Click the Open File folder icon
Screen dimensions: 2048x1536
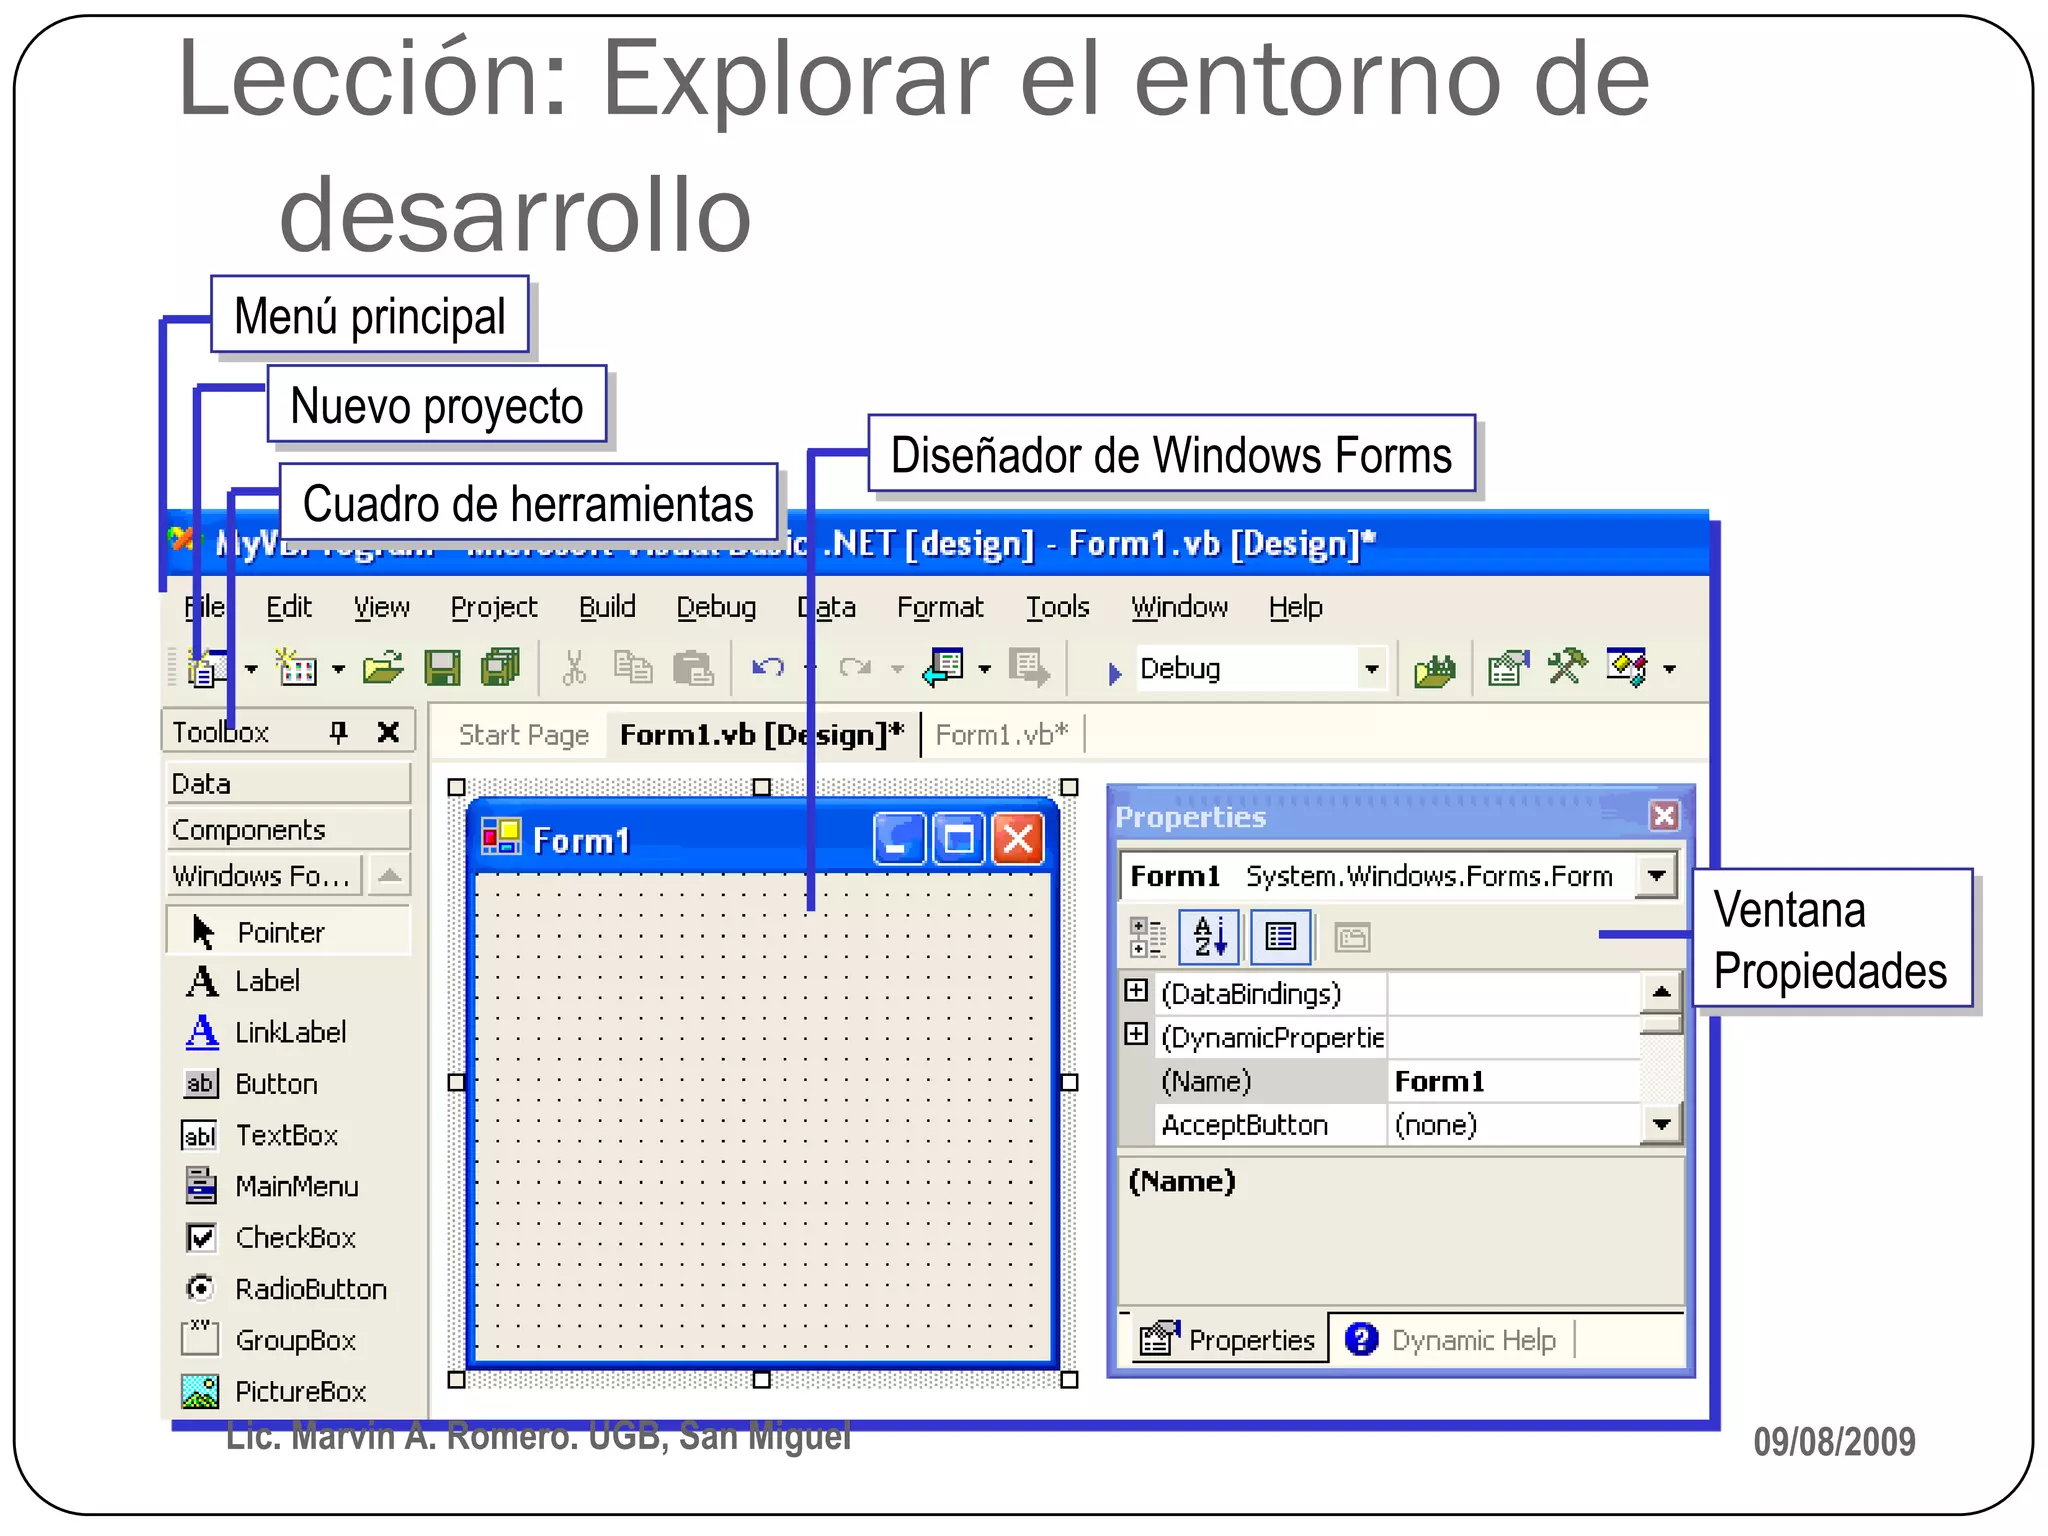tap(383, 667)
